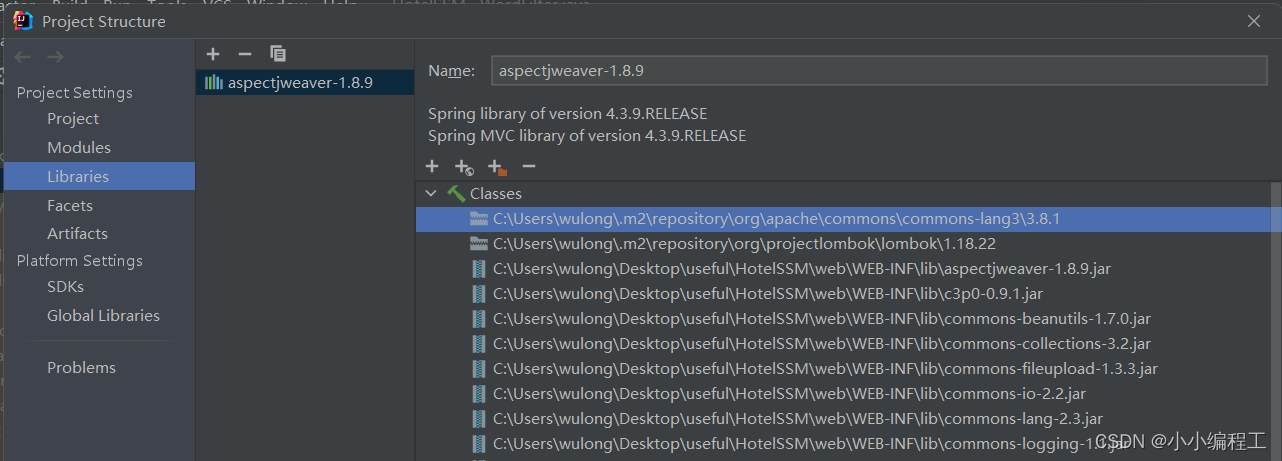
Task: Click jar icon of commons-lang-2.3.jar
Action: pyautogui.click(x=479, y=419)
